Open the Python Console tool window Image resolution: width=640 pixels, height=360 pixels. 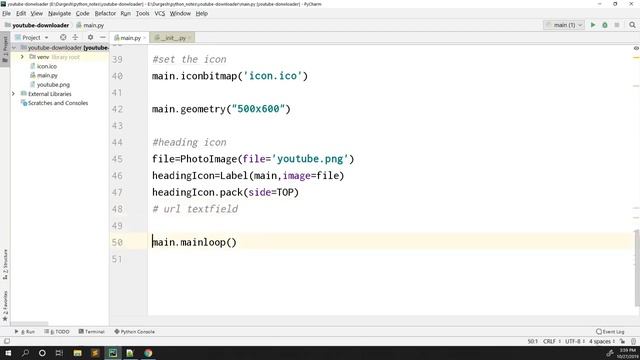point(134,332)
